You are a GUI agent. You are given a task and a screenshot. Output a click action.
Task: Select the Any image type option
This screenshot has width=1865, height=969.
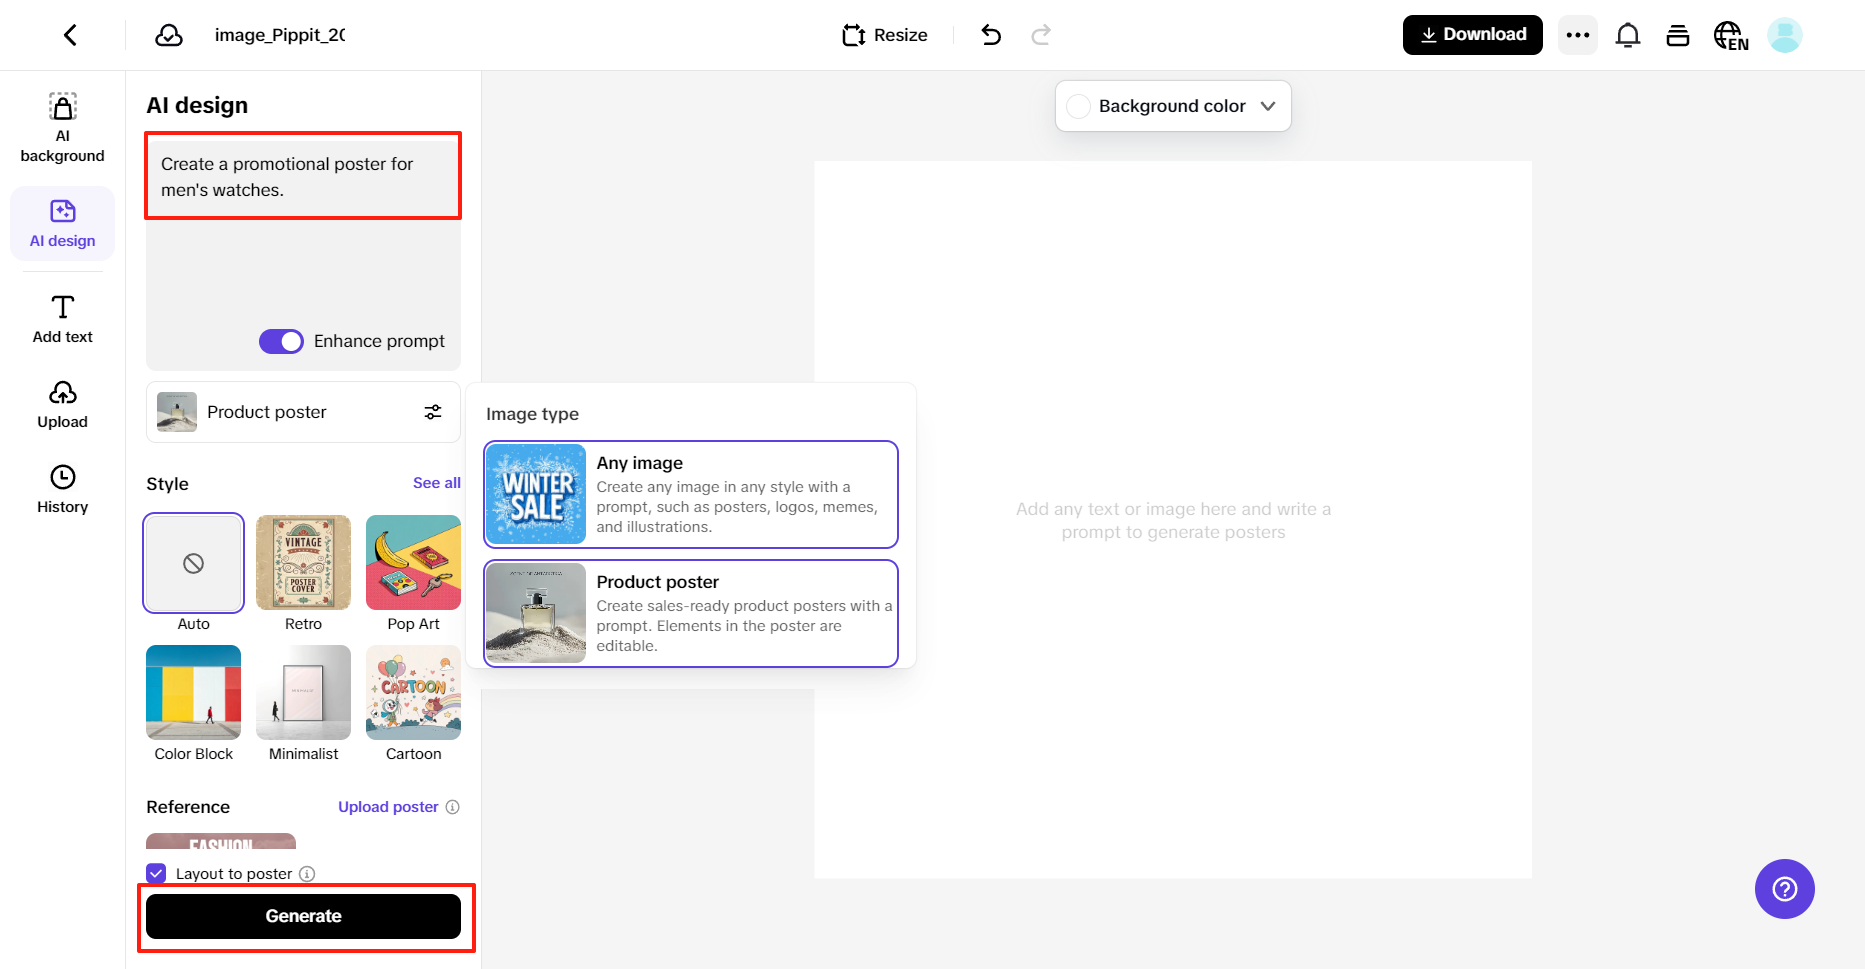pyautogui.click(x=690, y=494)
